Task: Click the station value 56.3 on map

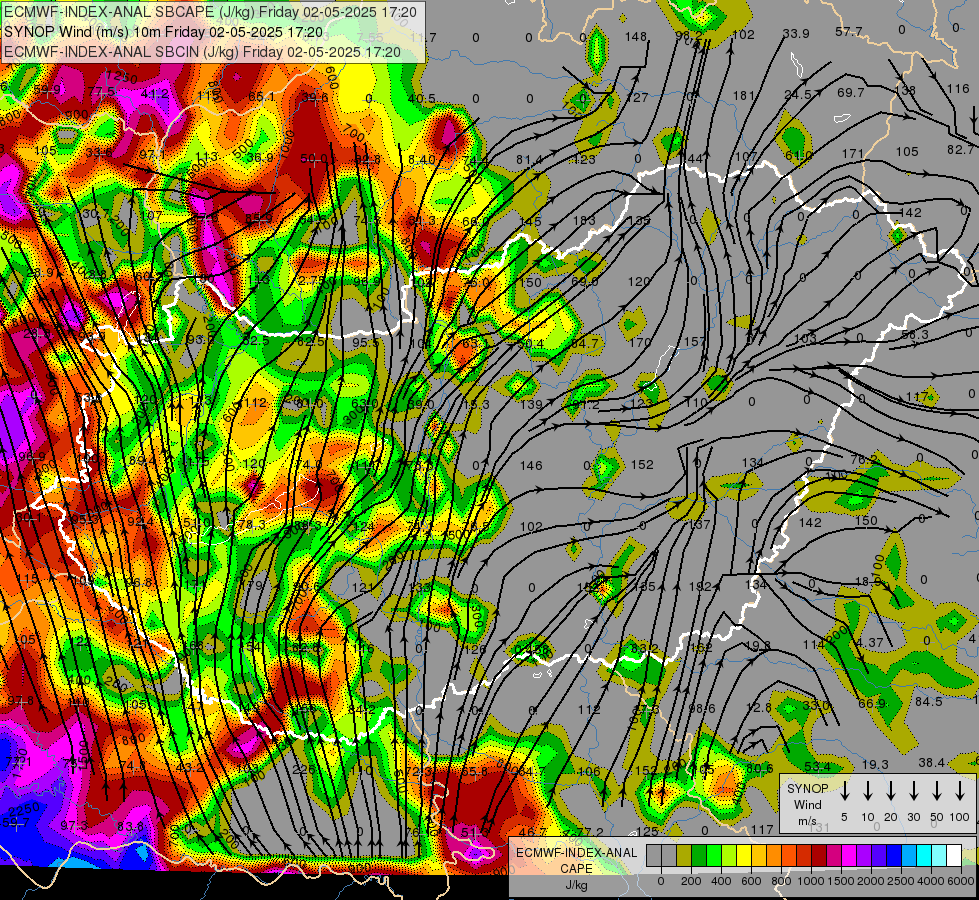Action: coord(915,335)
